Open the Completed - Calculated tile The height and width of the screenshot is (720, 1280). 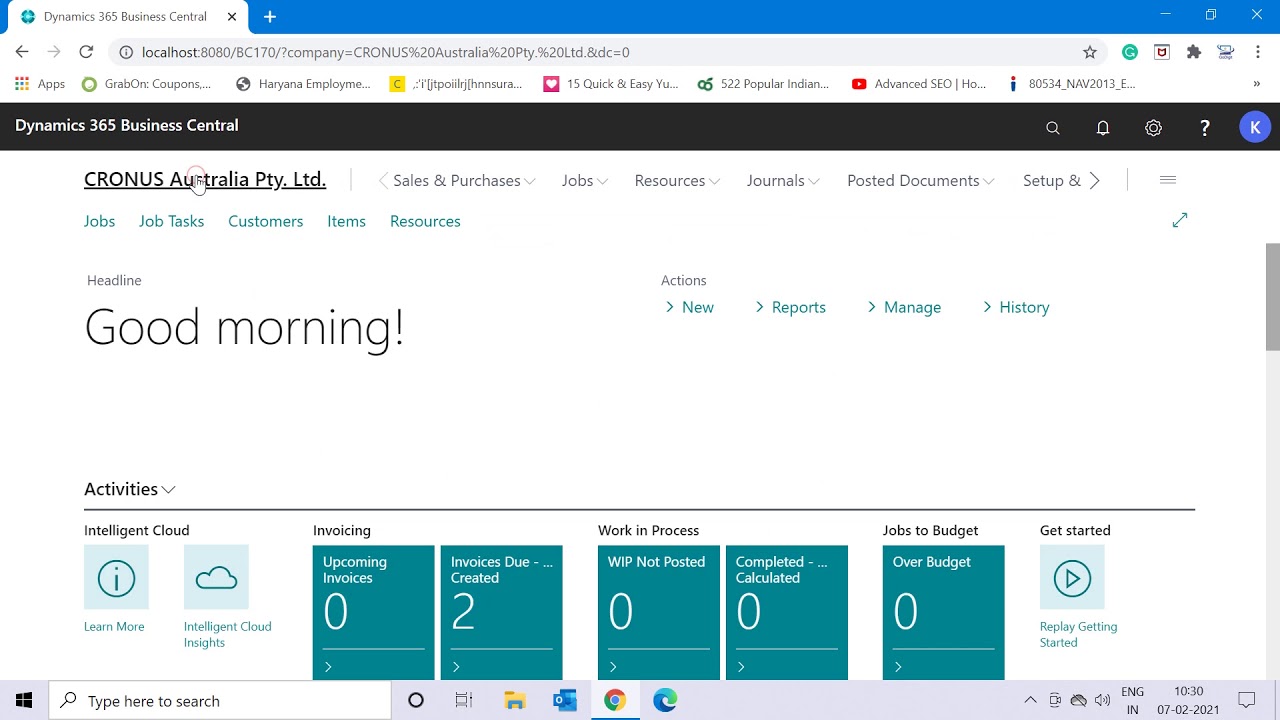coord(787,612)
